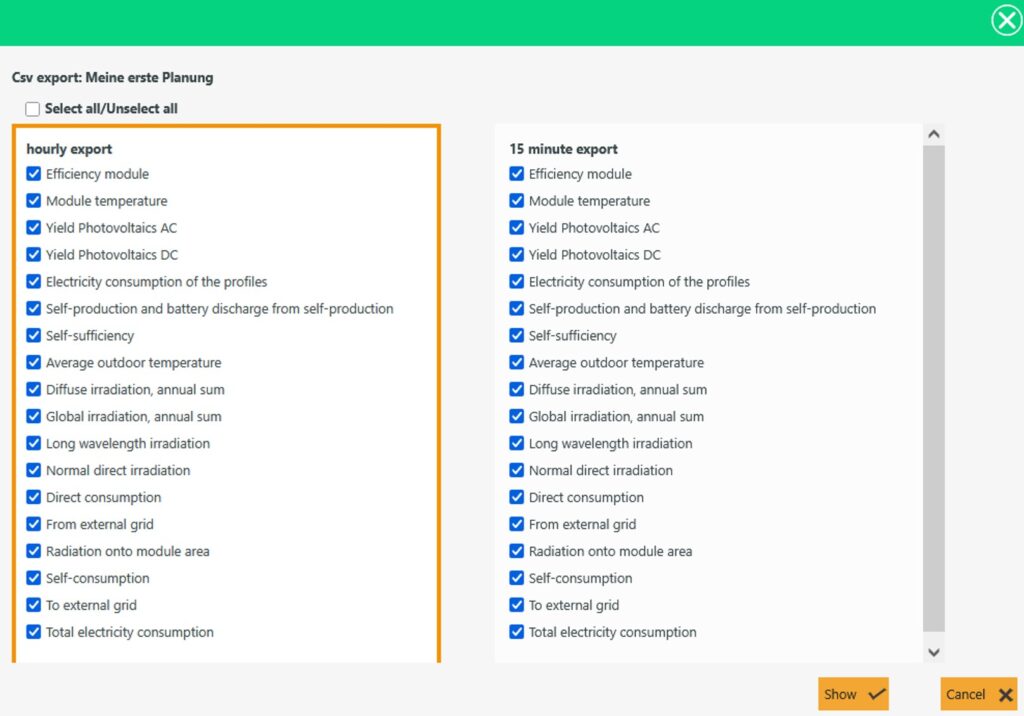Click the scrollbar down arrow

click(934, 652)
